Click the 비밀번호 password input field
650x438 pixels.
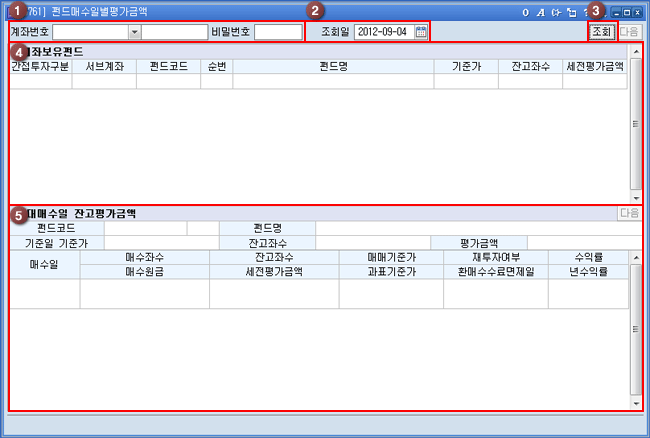[x=277, y=32]
